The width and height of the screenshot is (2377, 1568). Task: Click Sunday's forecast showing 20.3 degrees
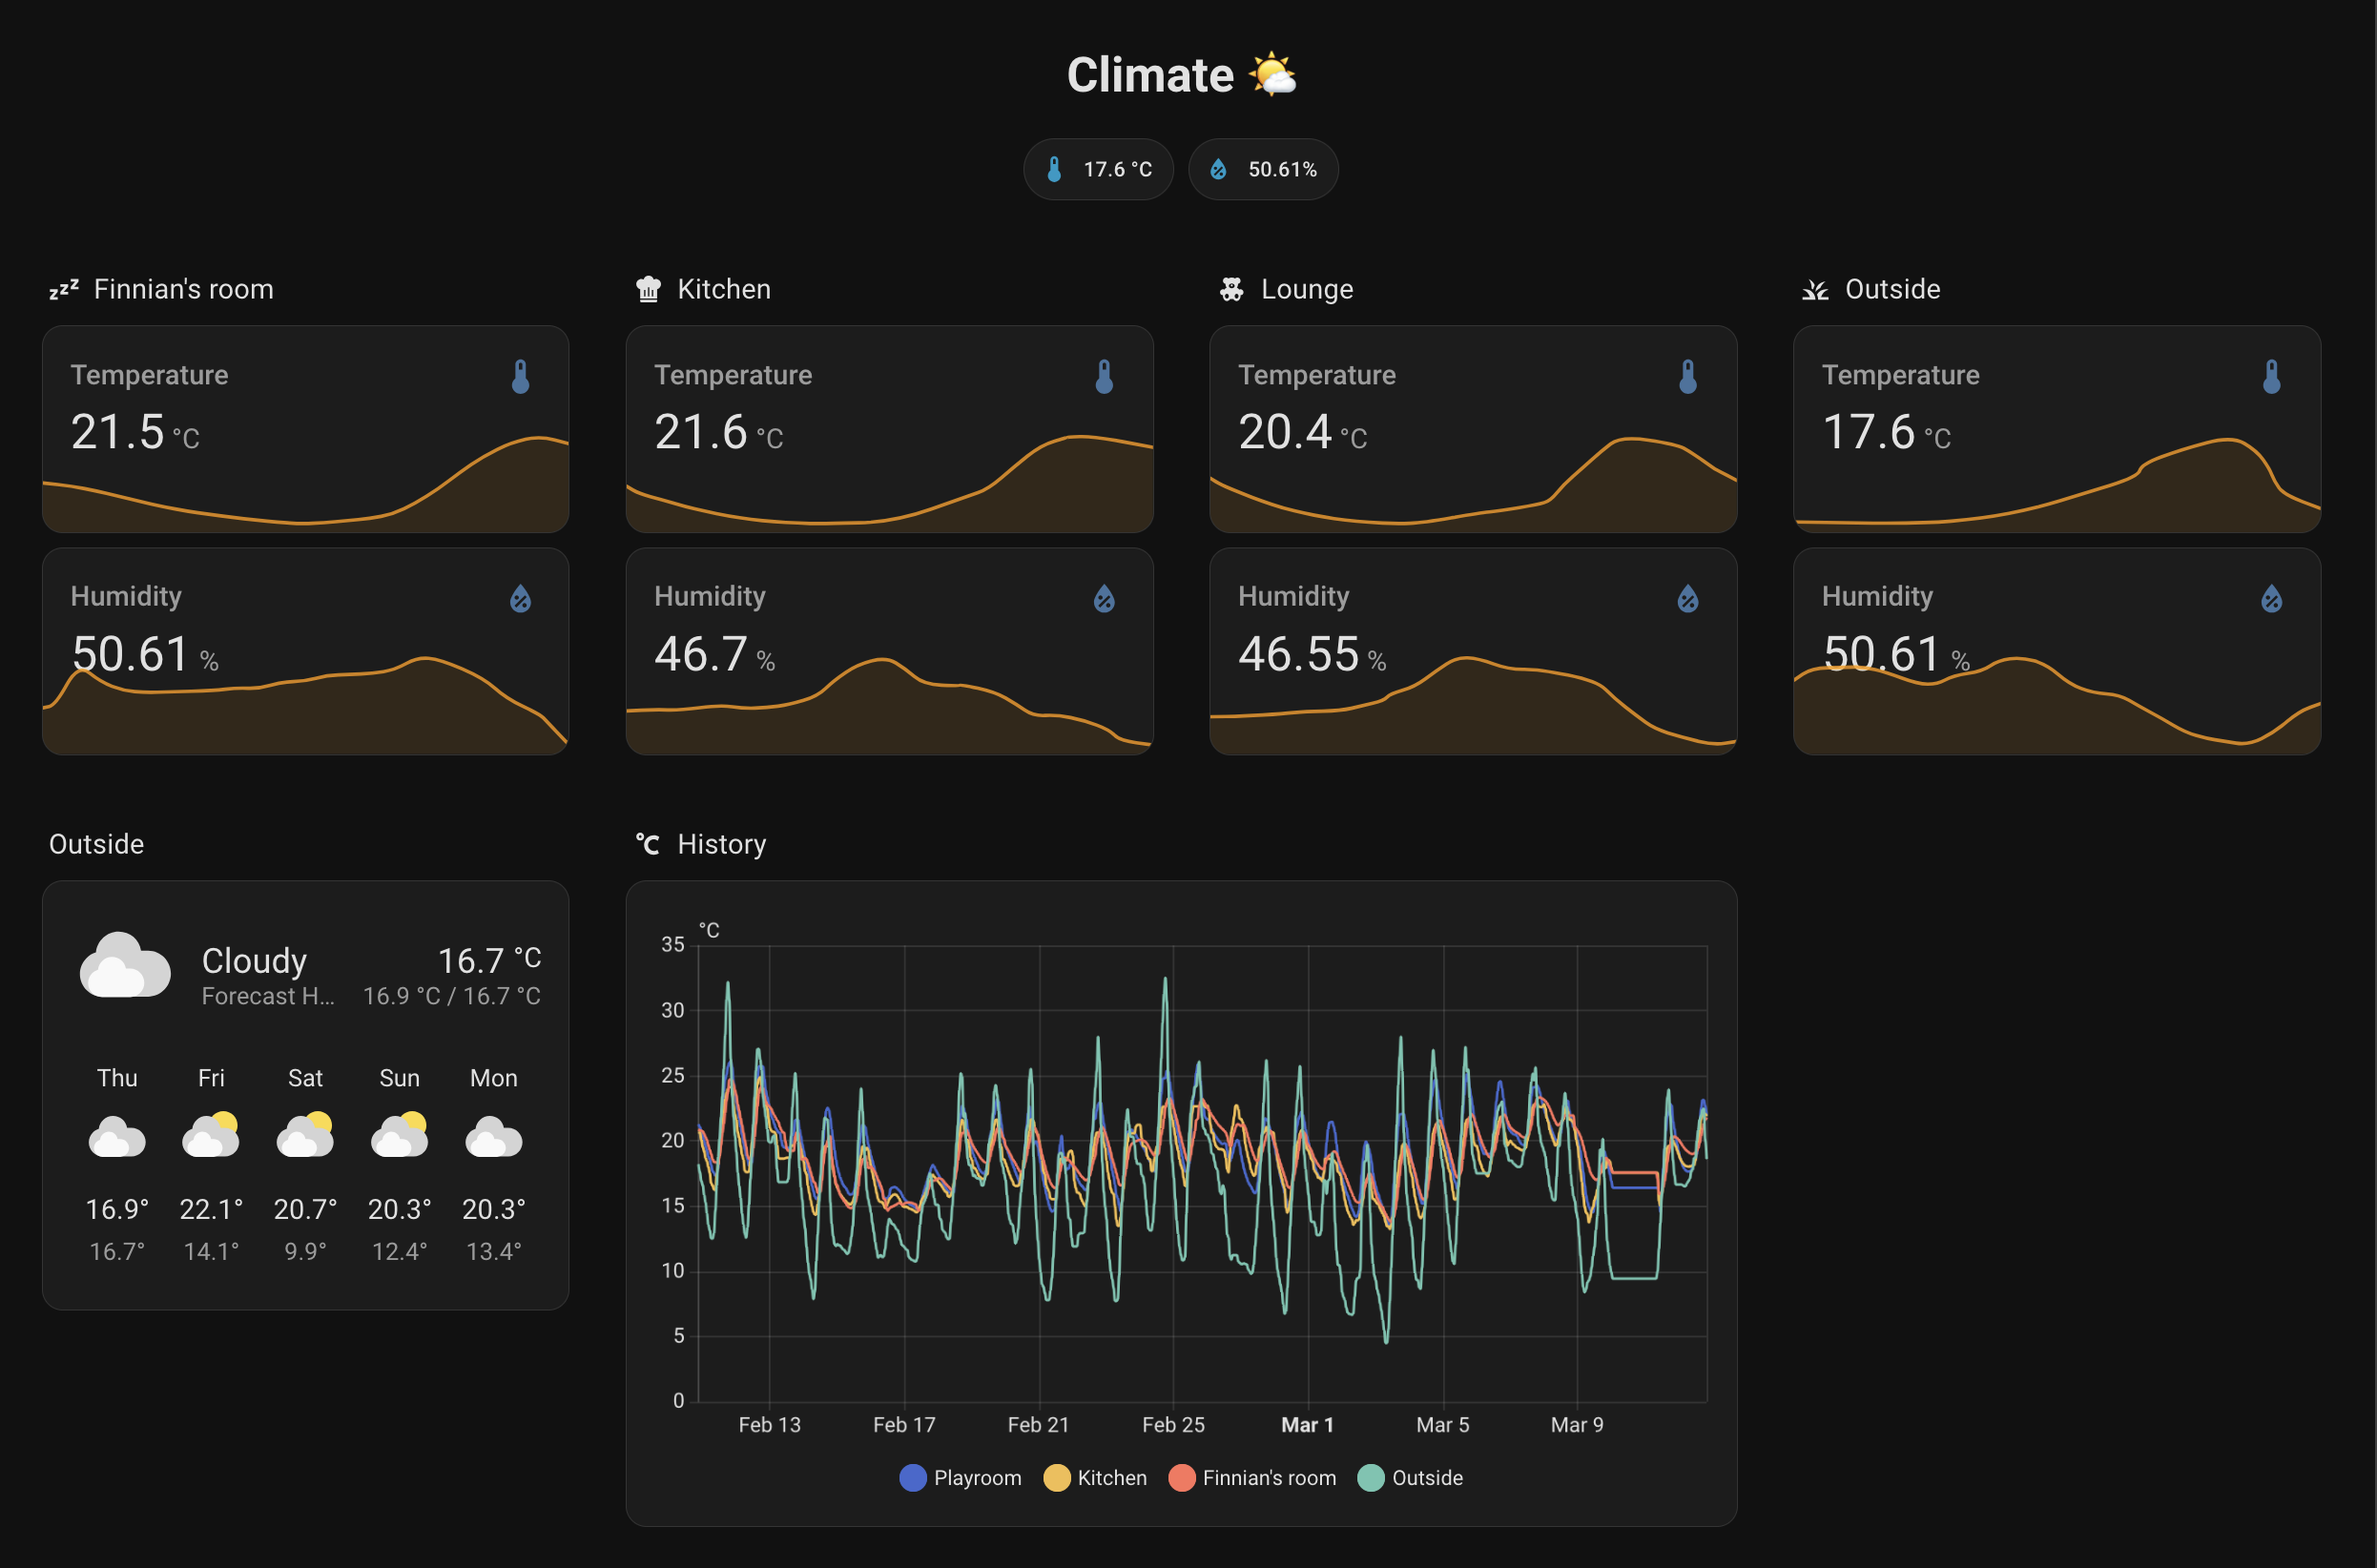point(399,1160)
